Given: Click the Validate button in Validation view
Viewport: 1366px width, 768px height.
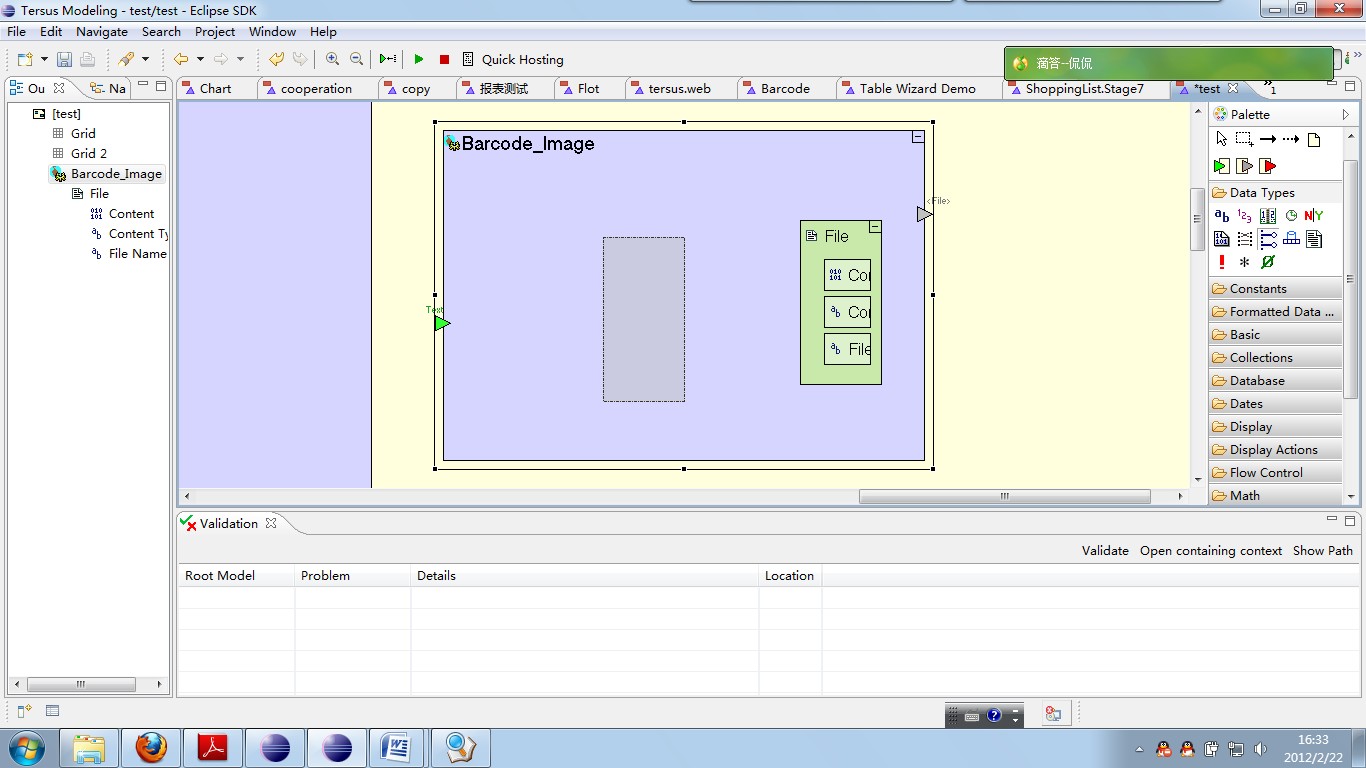Looking at the screenshot, I should 1105,551.
